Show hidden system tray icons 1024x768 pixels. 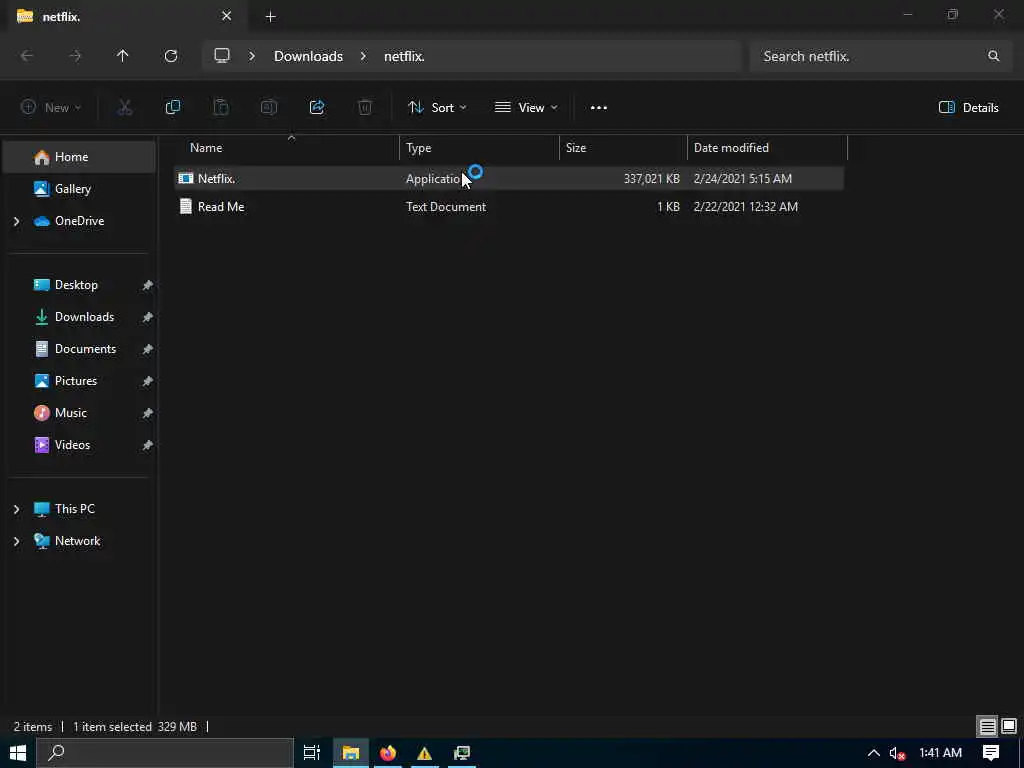pyautogui.click(x=874, y=753)
